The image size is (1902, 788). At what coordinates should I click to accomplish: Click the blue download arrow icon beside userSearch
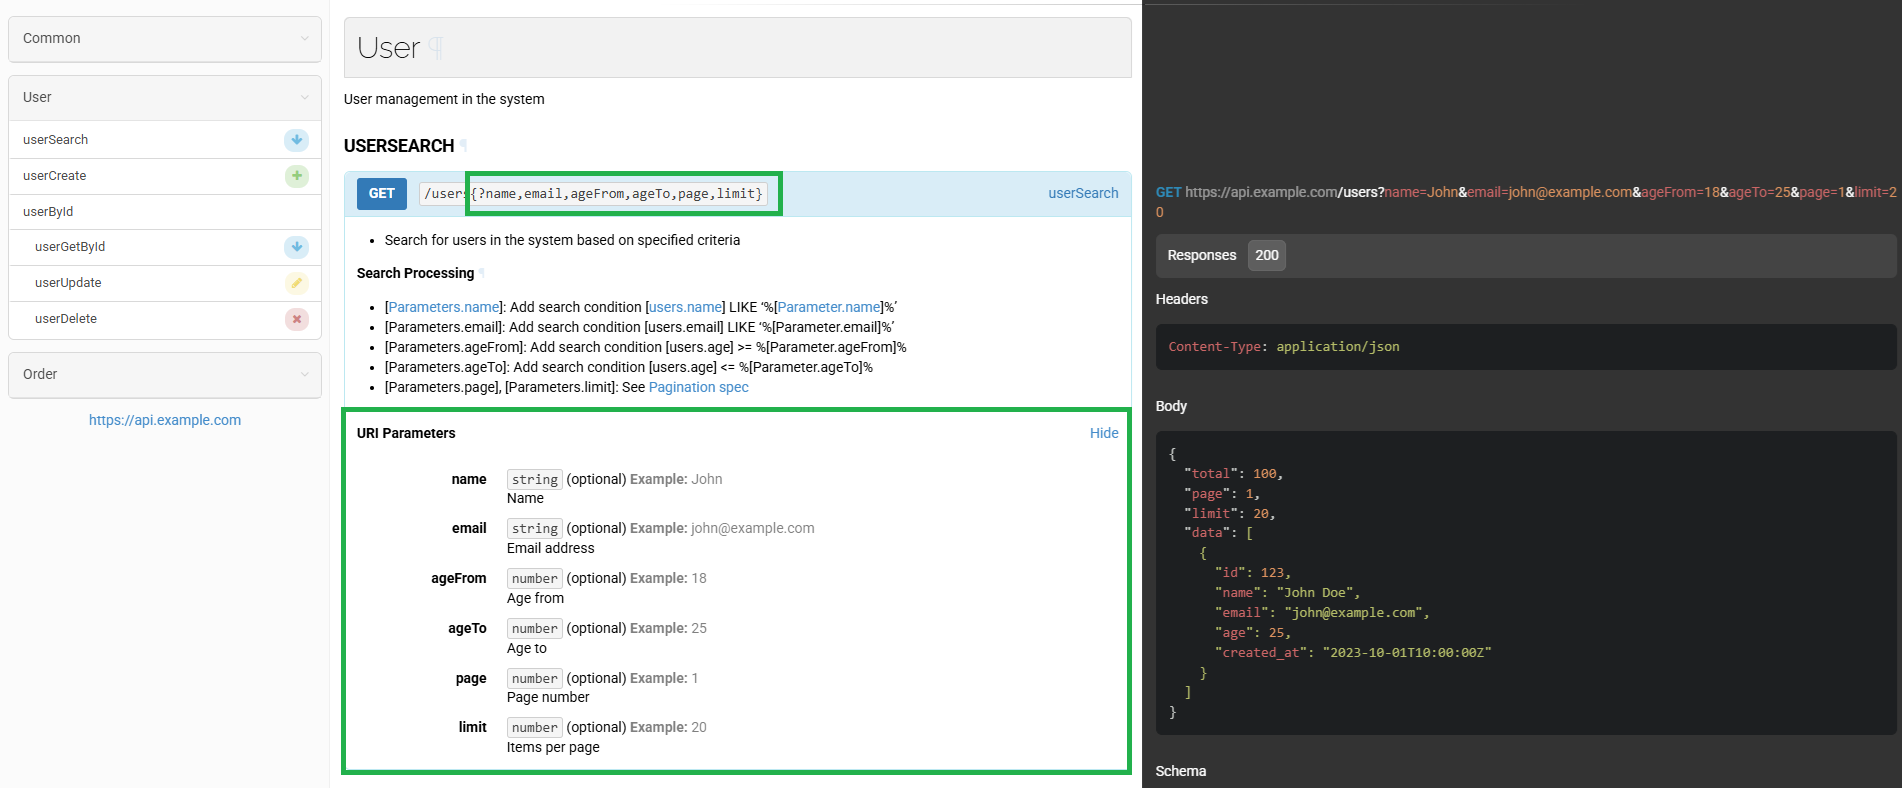point(296,140)
